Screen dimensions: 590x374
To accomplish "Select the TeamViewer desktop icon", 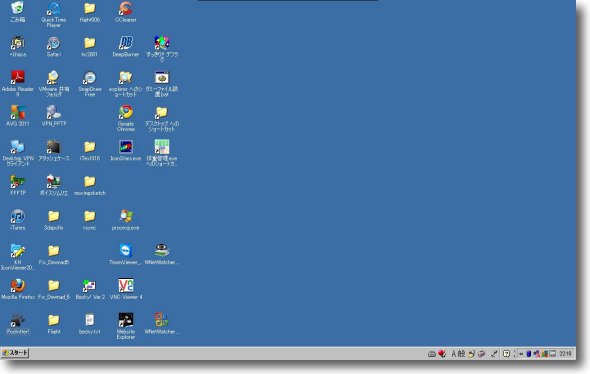I will point(126,254).
